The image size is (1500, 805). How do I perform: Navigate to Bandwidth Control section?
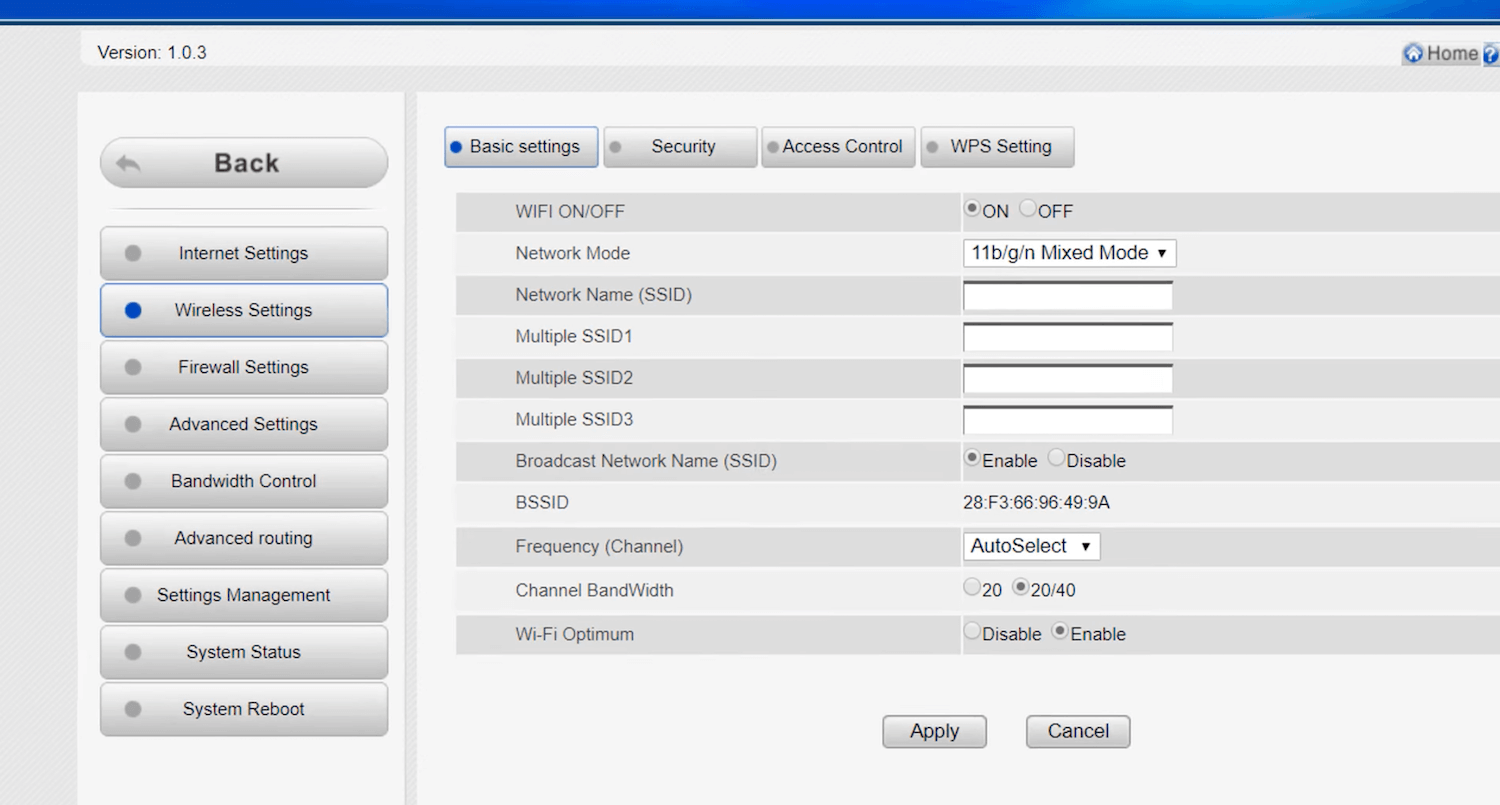[x=244, y=481]
